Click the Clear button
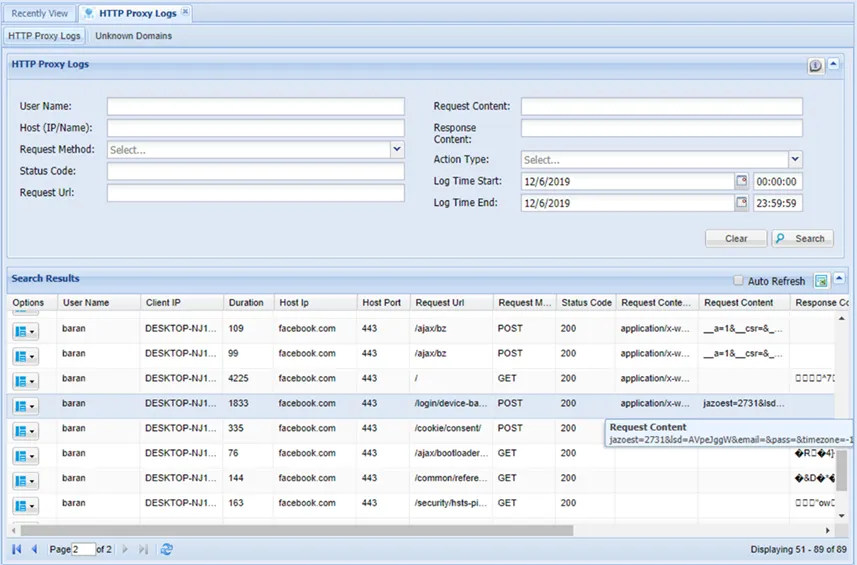Screen dimensions: 857x565 coord(736,238)
